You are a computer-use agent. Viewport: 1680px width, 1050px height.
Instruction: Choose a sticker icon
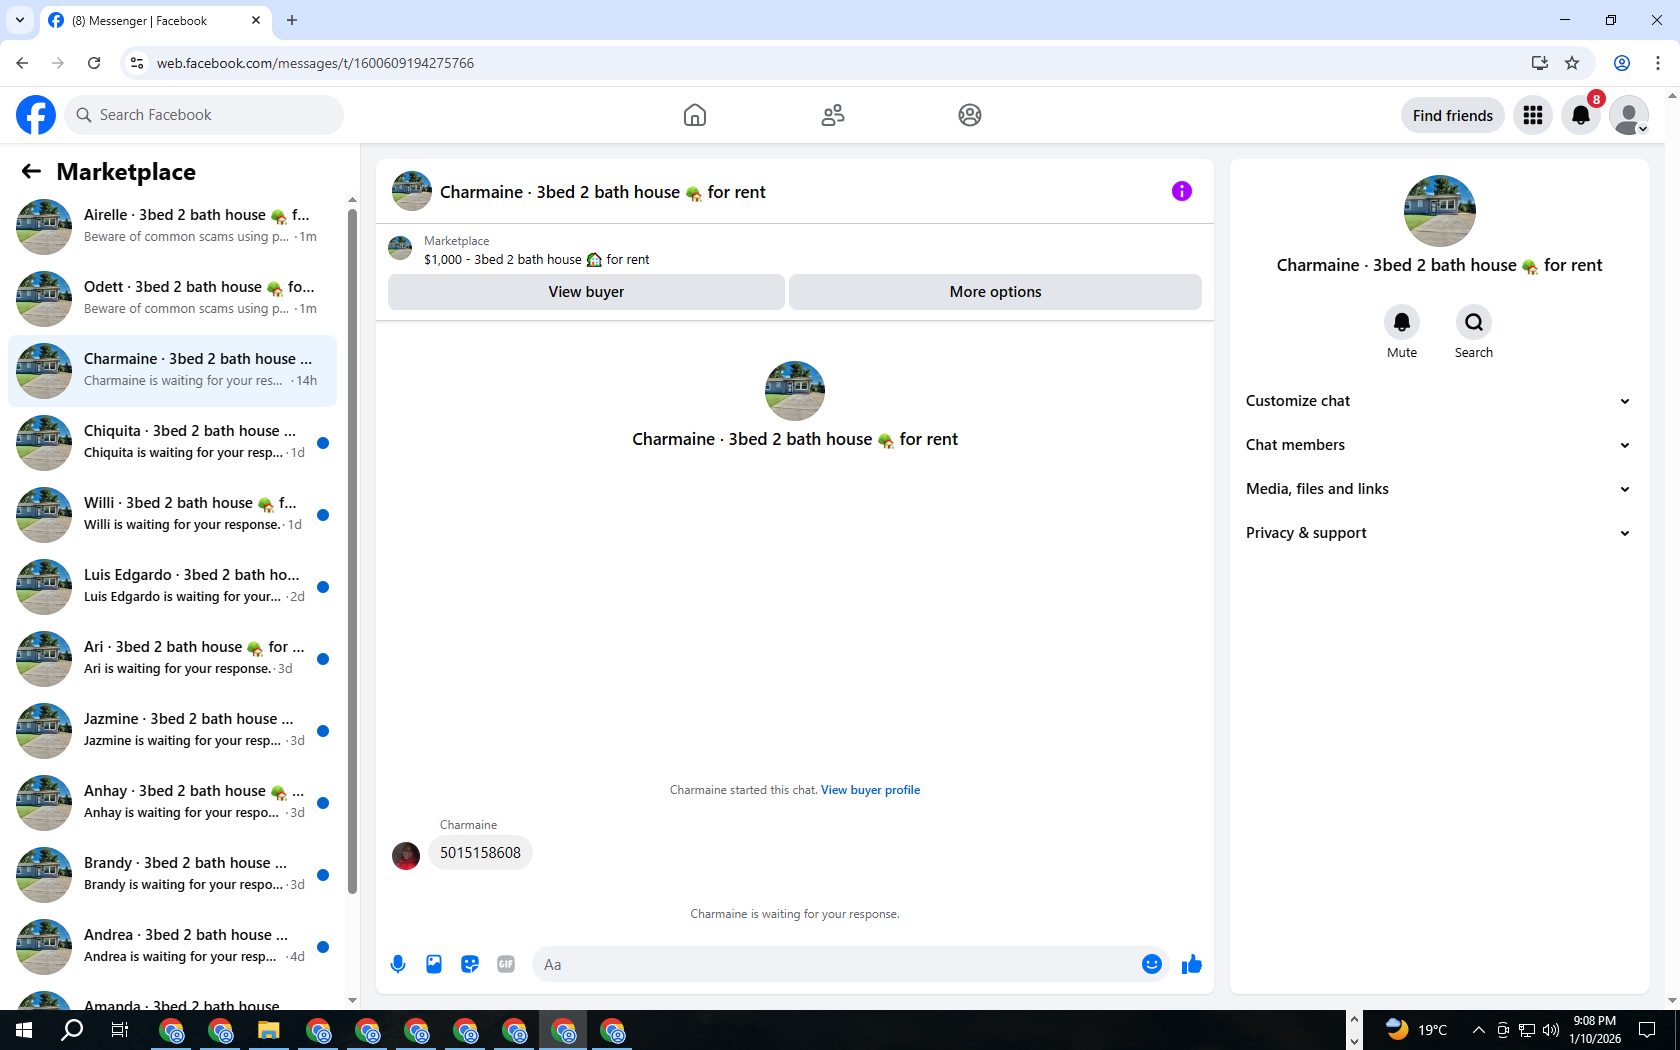470,964
